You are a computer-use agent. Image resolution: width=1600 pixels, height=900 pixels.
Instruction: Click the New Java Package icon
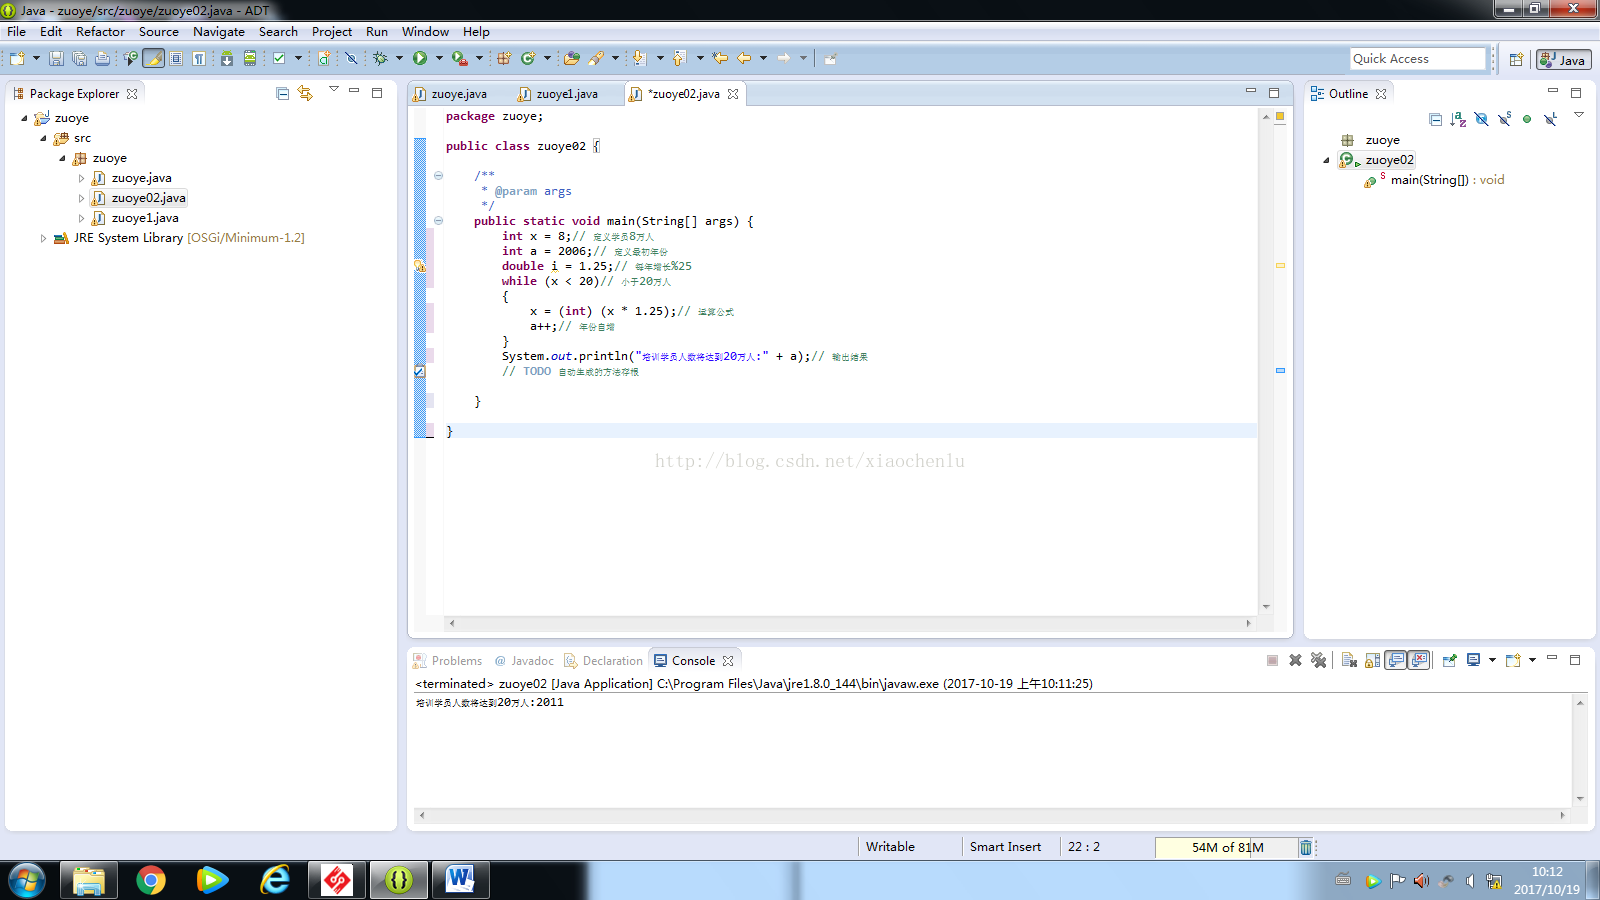click(504, 58)
